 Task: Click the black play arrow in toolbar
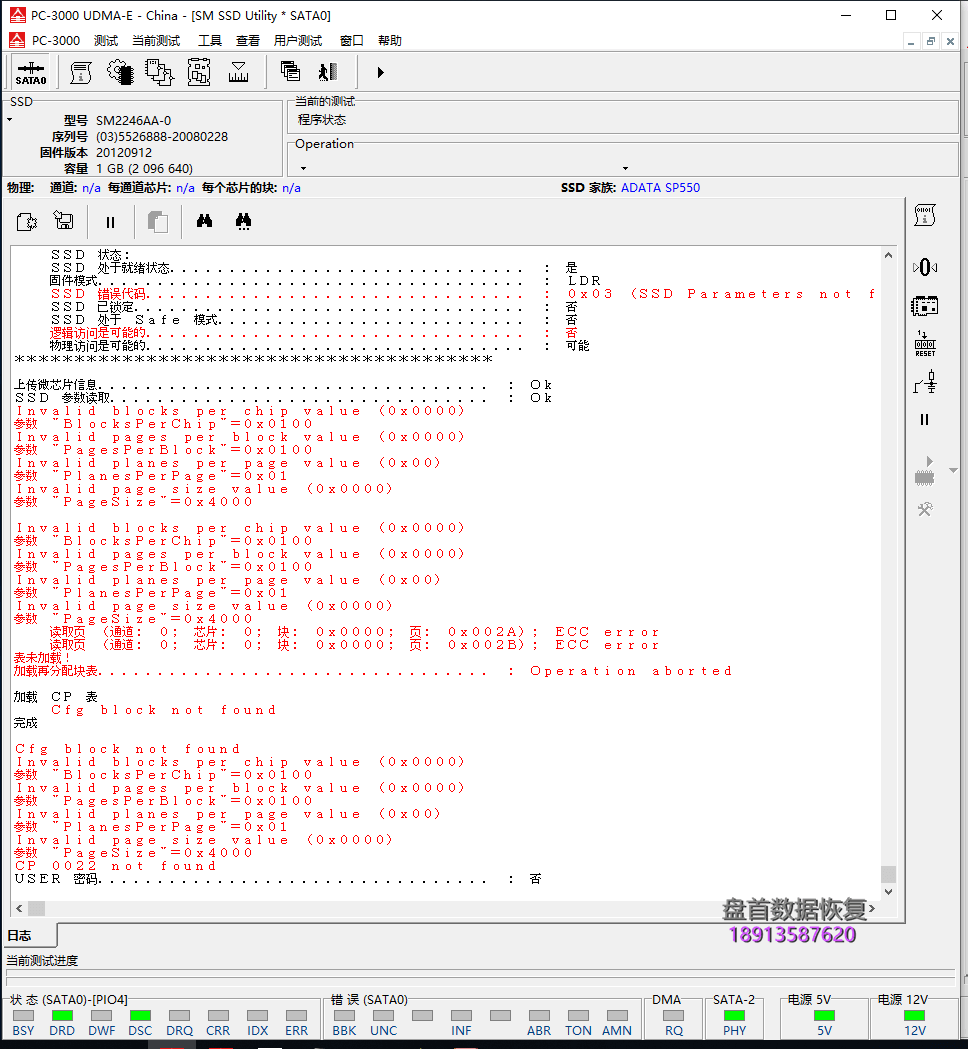[380, 72]
